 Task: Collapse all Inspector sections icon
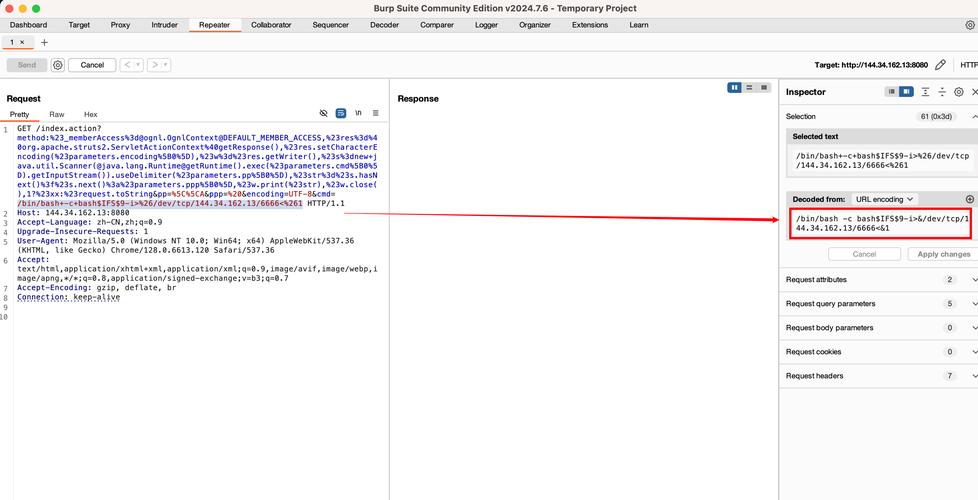coord(942,92)
